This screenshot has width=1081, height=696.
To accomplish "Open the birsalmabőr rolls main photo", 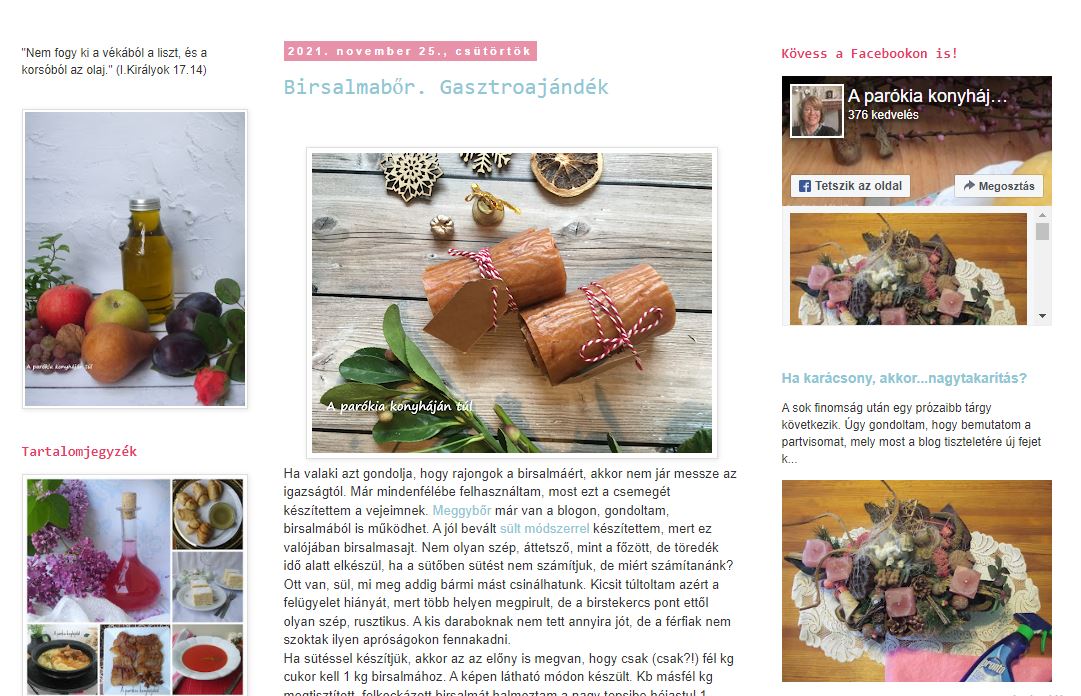I will (x=512, y=303).
